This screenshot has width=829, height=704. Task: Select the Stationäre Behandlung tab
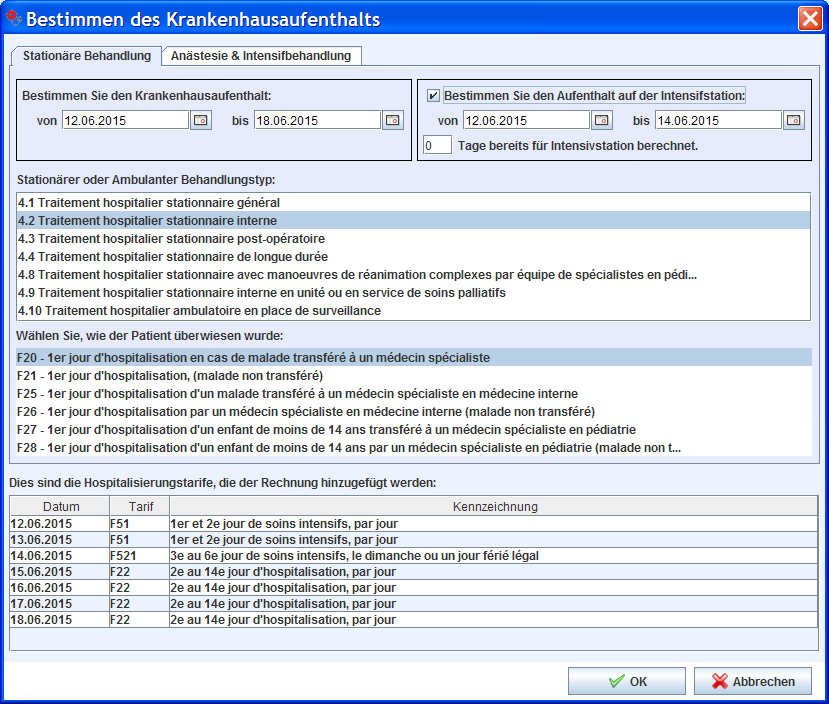tap(87, 56)
